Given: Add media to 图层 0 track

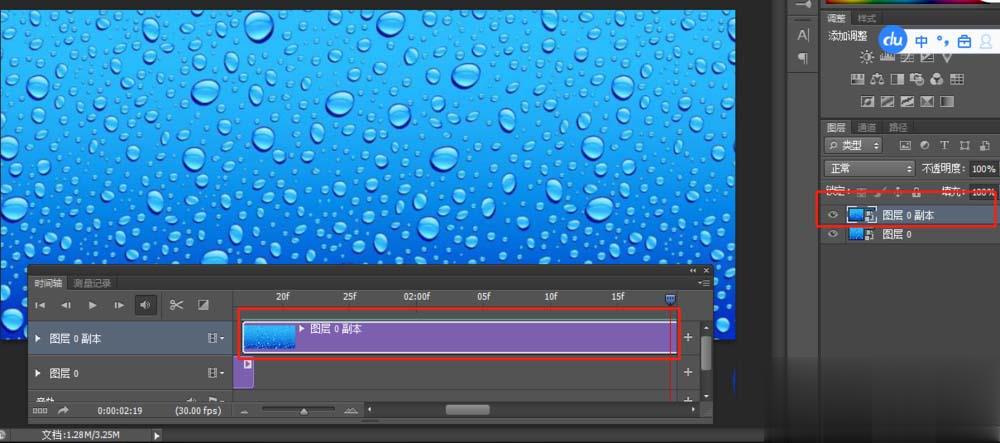Looking at the screenshot, I should pyautogui.click(x=688, y=372).
